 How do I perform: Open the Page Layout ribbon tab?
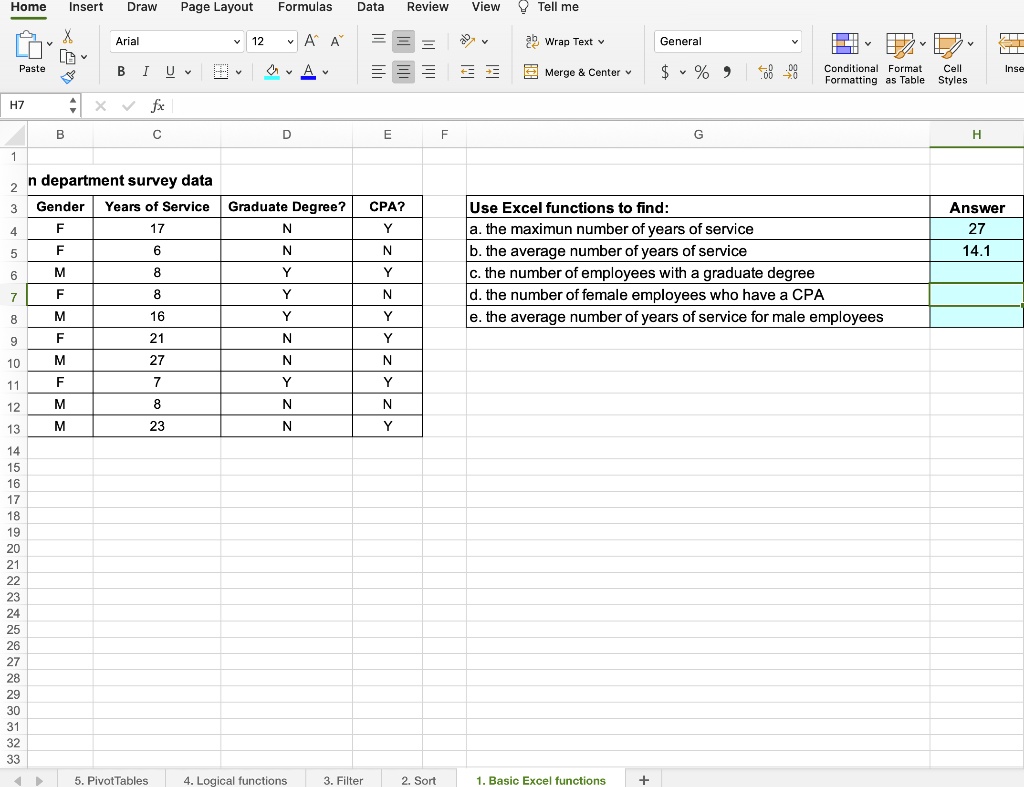point(217,7)
